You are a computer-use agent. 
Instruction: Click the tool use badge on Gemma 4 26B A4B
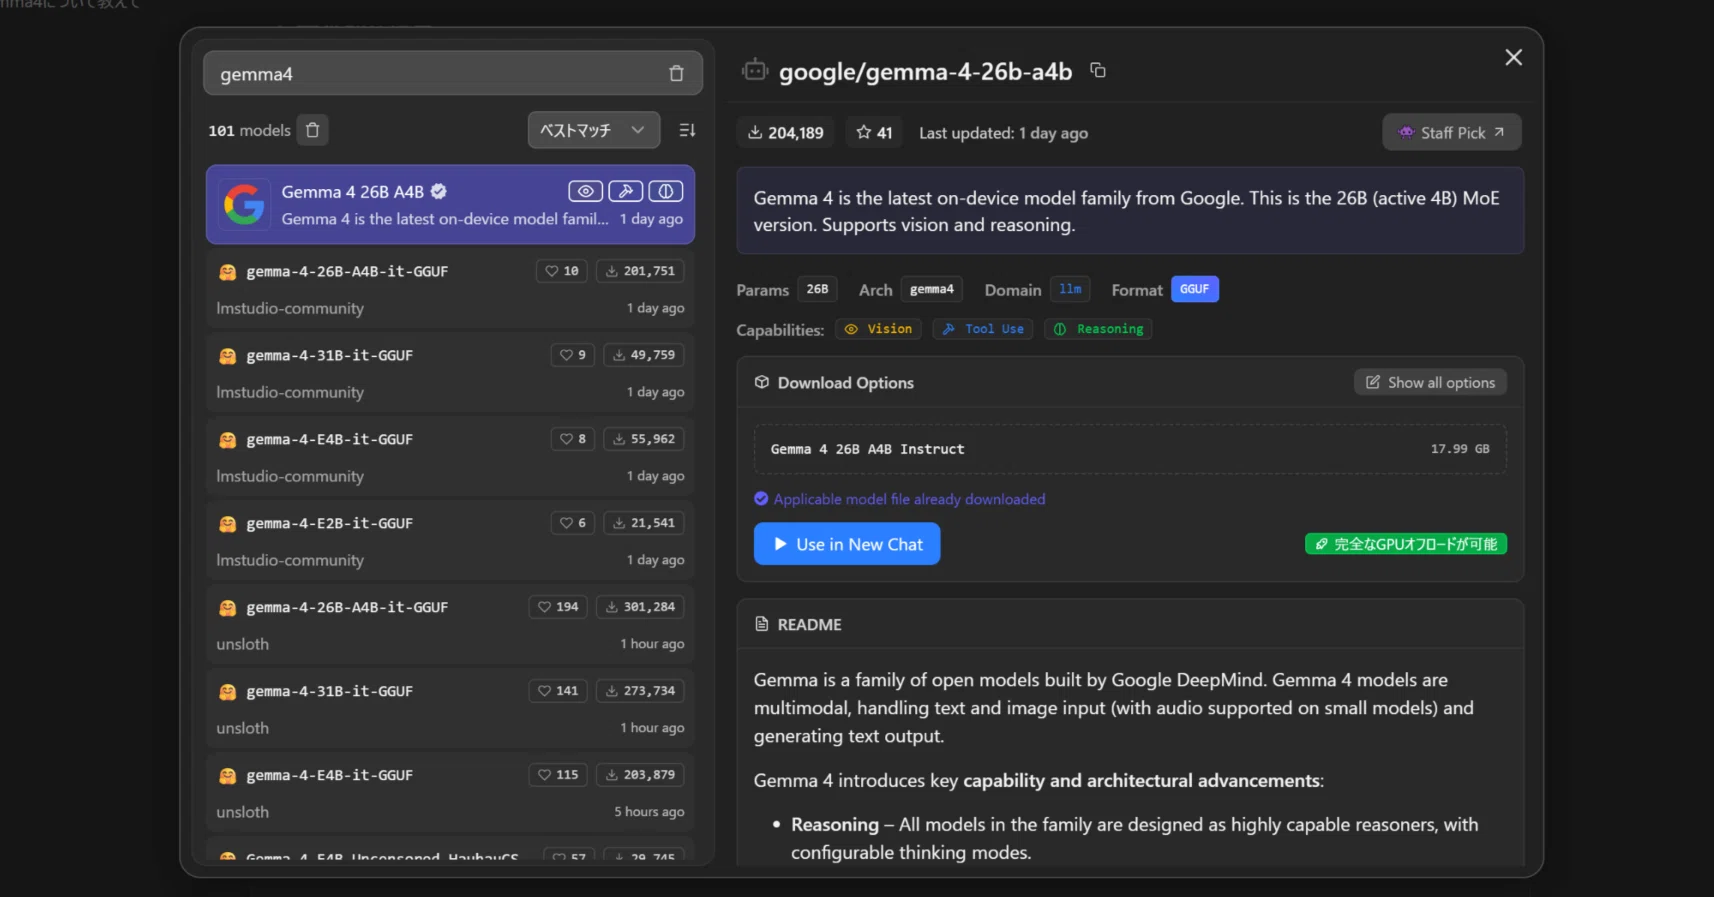625,191
